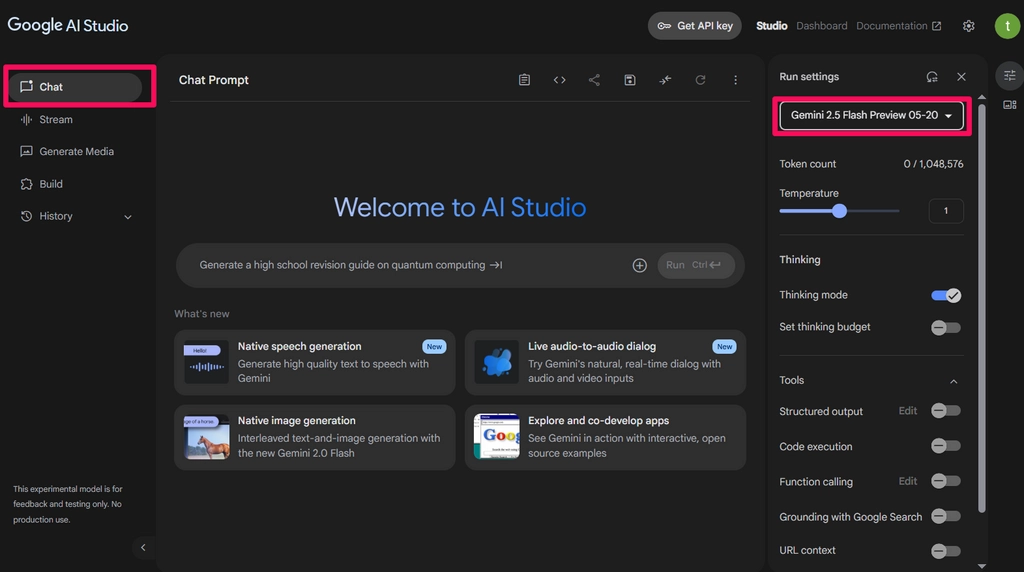Save the prompt with the save icon
This screenshot has width=1024, height=572.
[x=630, y=80]
